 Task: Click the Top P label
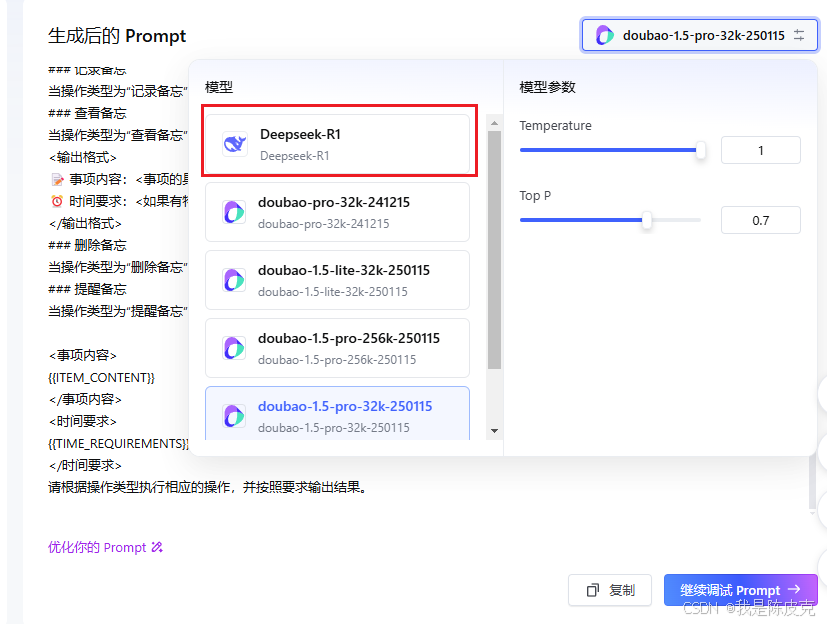click(x=535, y=196)
